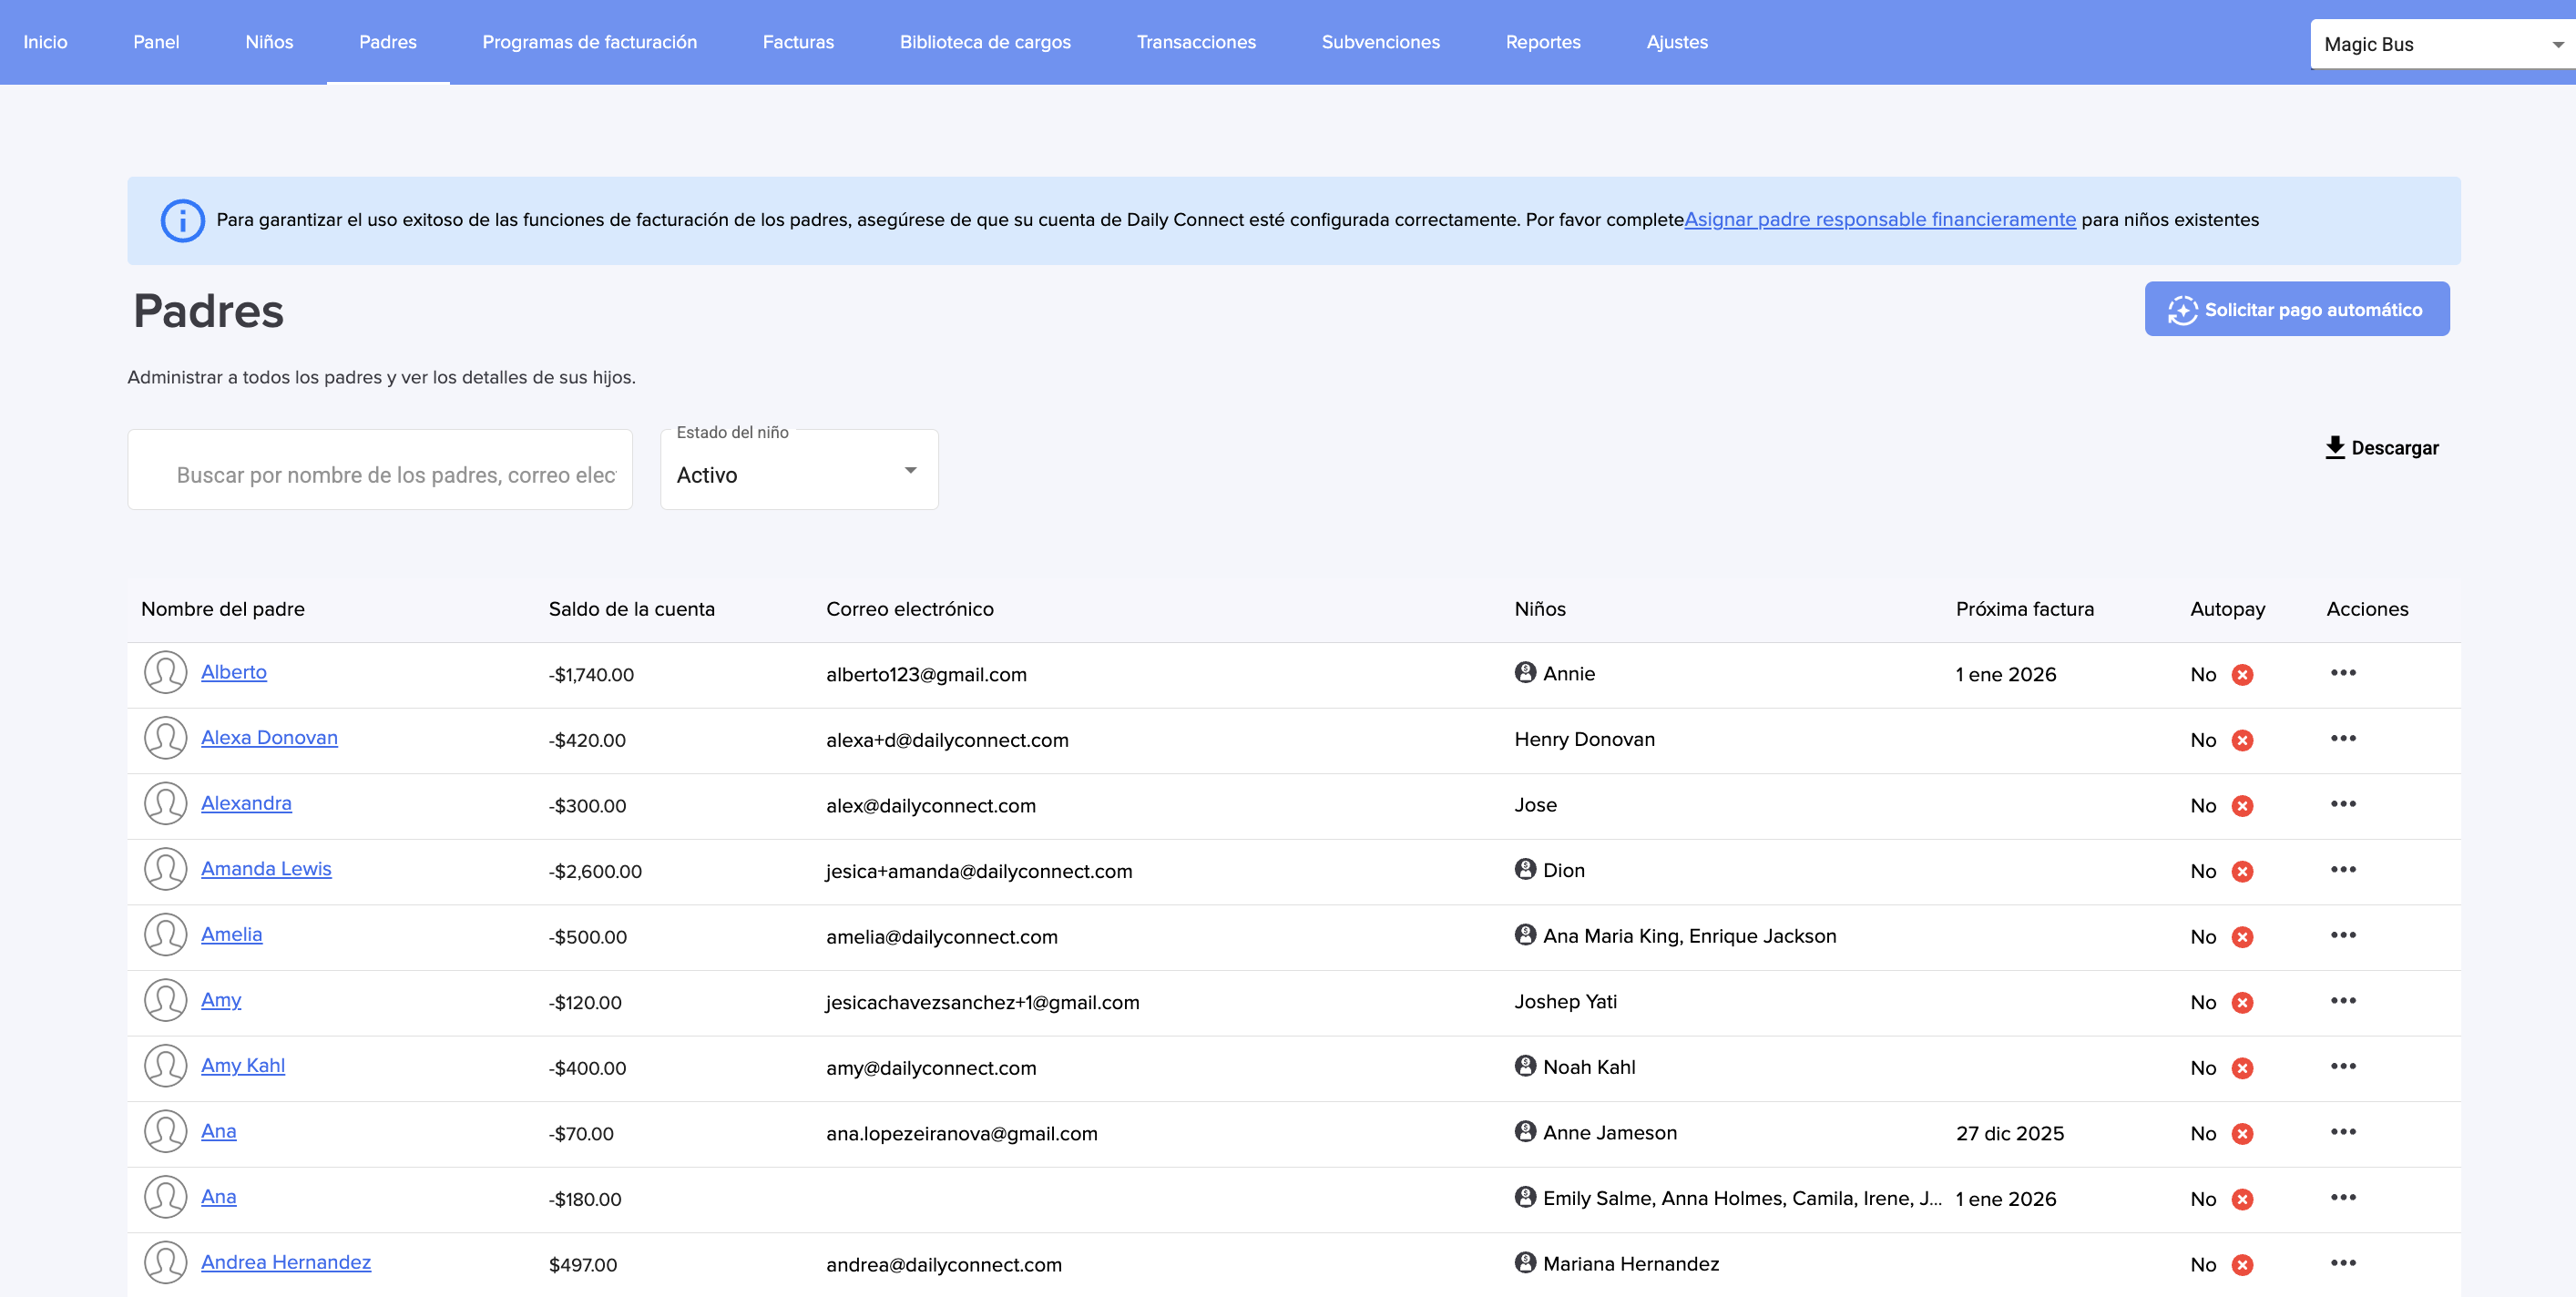Click the red X autopay icon for Alexandra
The width and height of the screenshot is (2576, 1297).
click(2242, 806)
